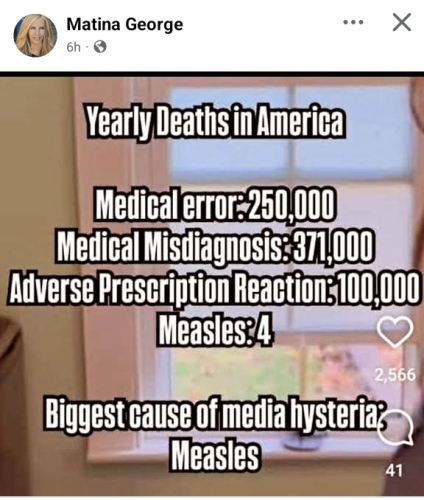Screen dimensions: 424x500
Task: Open the 6h post timestamp
Action: tap(73, 48)
